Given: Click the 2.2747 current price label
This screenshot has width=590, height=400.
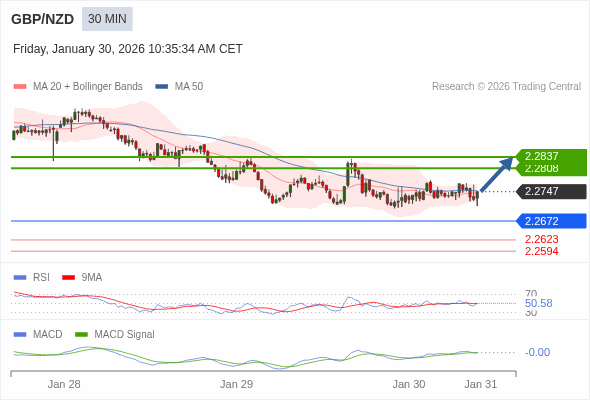Looking at the screenshot, I should [551, 191].
